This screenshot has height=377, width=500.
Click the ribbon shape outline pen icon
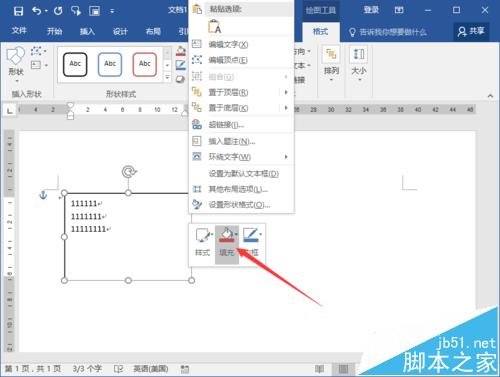(181, 65)
